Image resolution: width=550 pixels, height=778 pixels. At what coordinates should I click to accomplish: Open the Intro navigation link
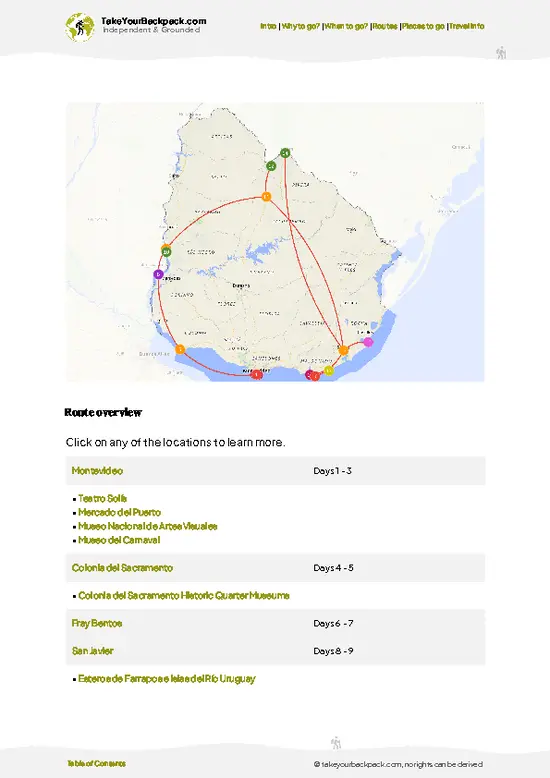coord(268,26)
